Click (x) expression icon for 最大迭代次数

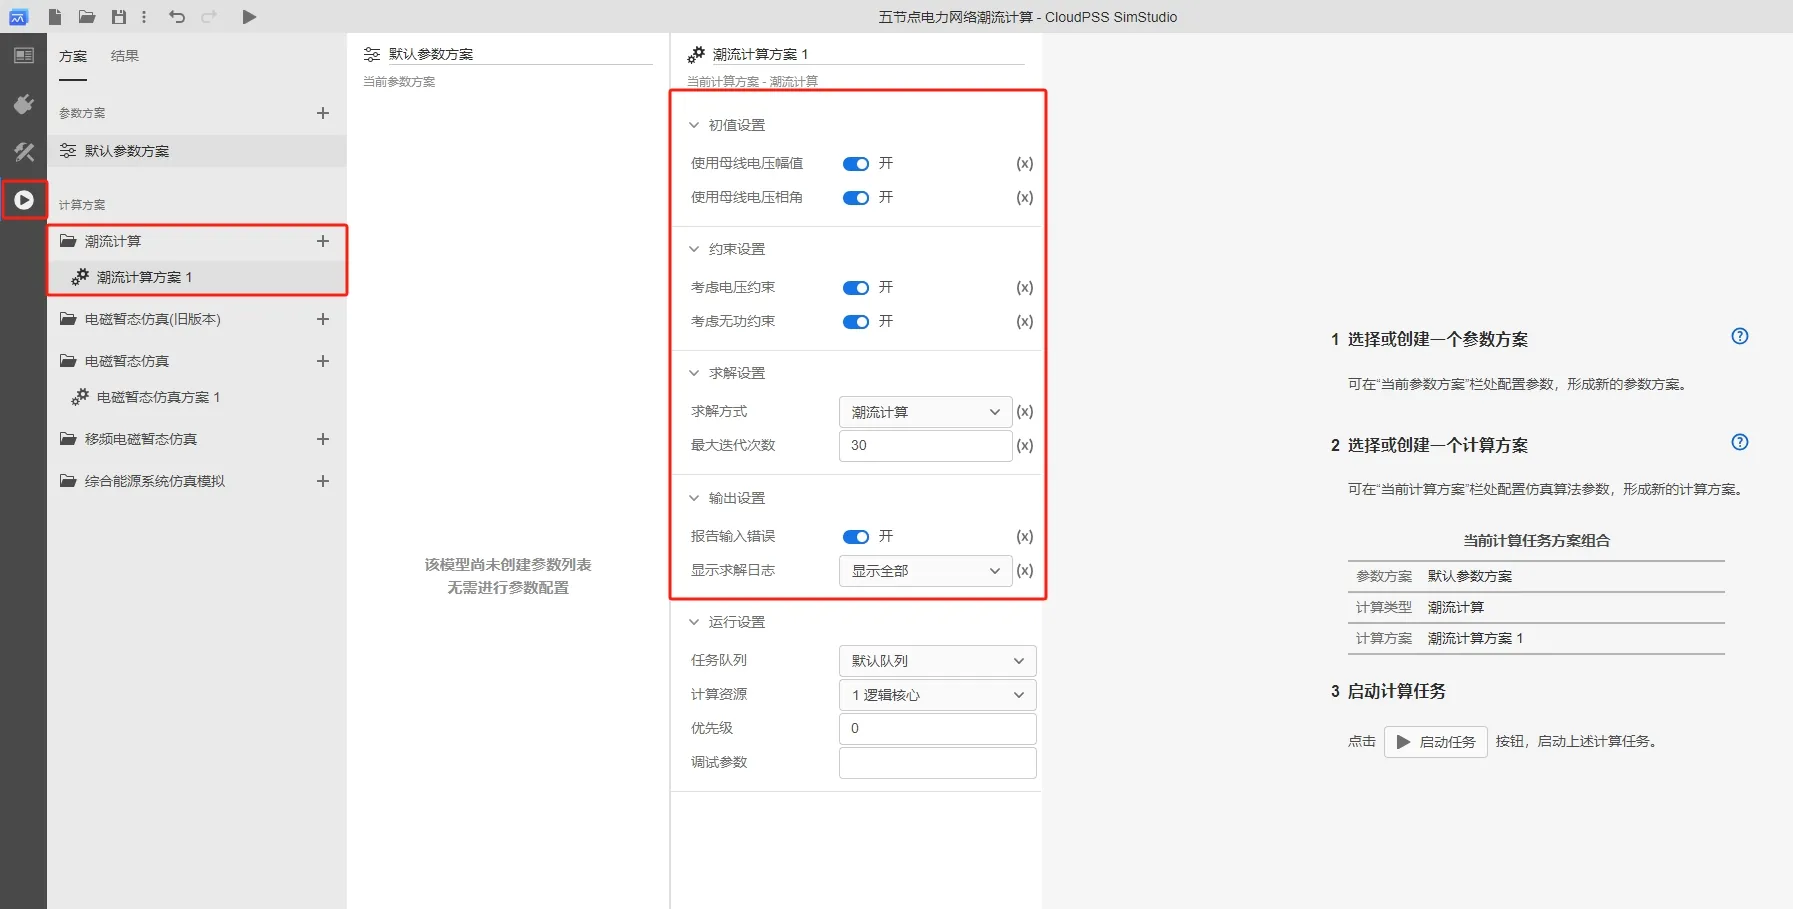tap(1025, 445)
